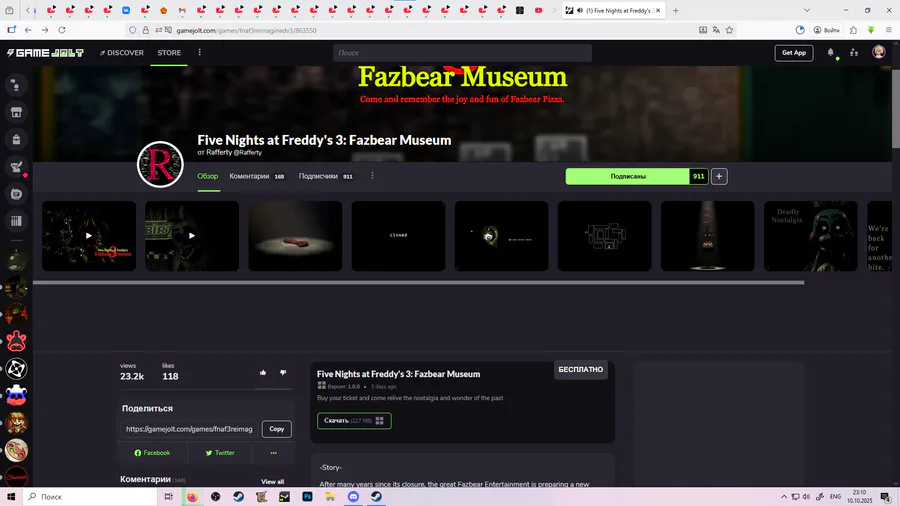The height and width of the screenshot is (506, 900).
Task: Click the translate page icon in the address bar
Action: pyautogui.click(x=716, y=30)
